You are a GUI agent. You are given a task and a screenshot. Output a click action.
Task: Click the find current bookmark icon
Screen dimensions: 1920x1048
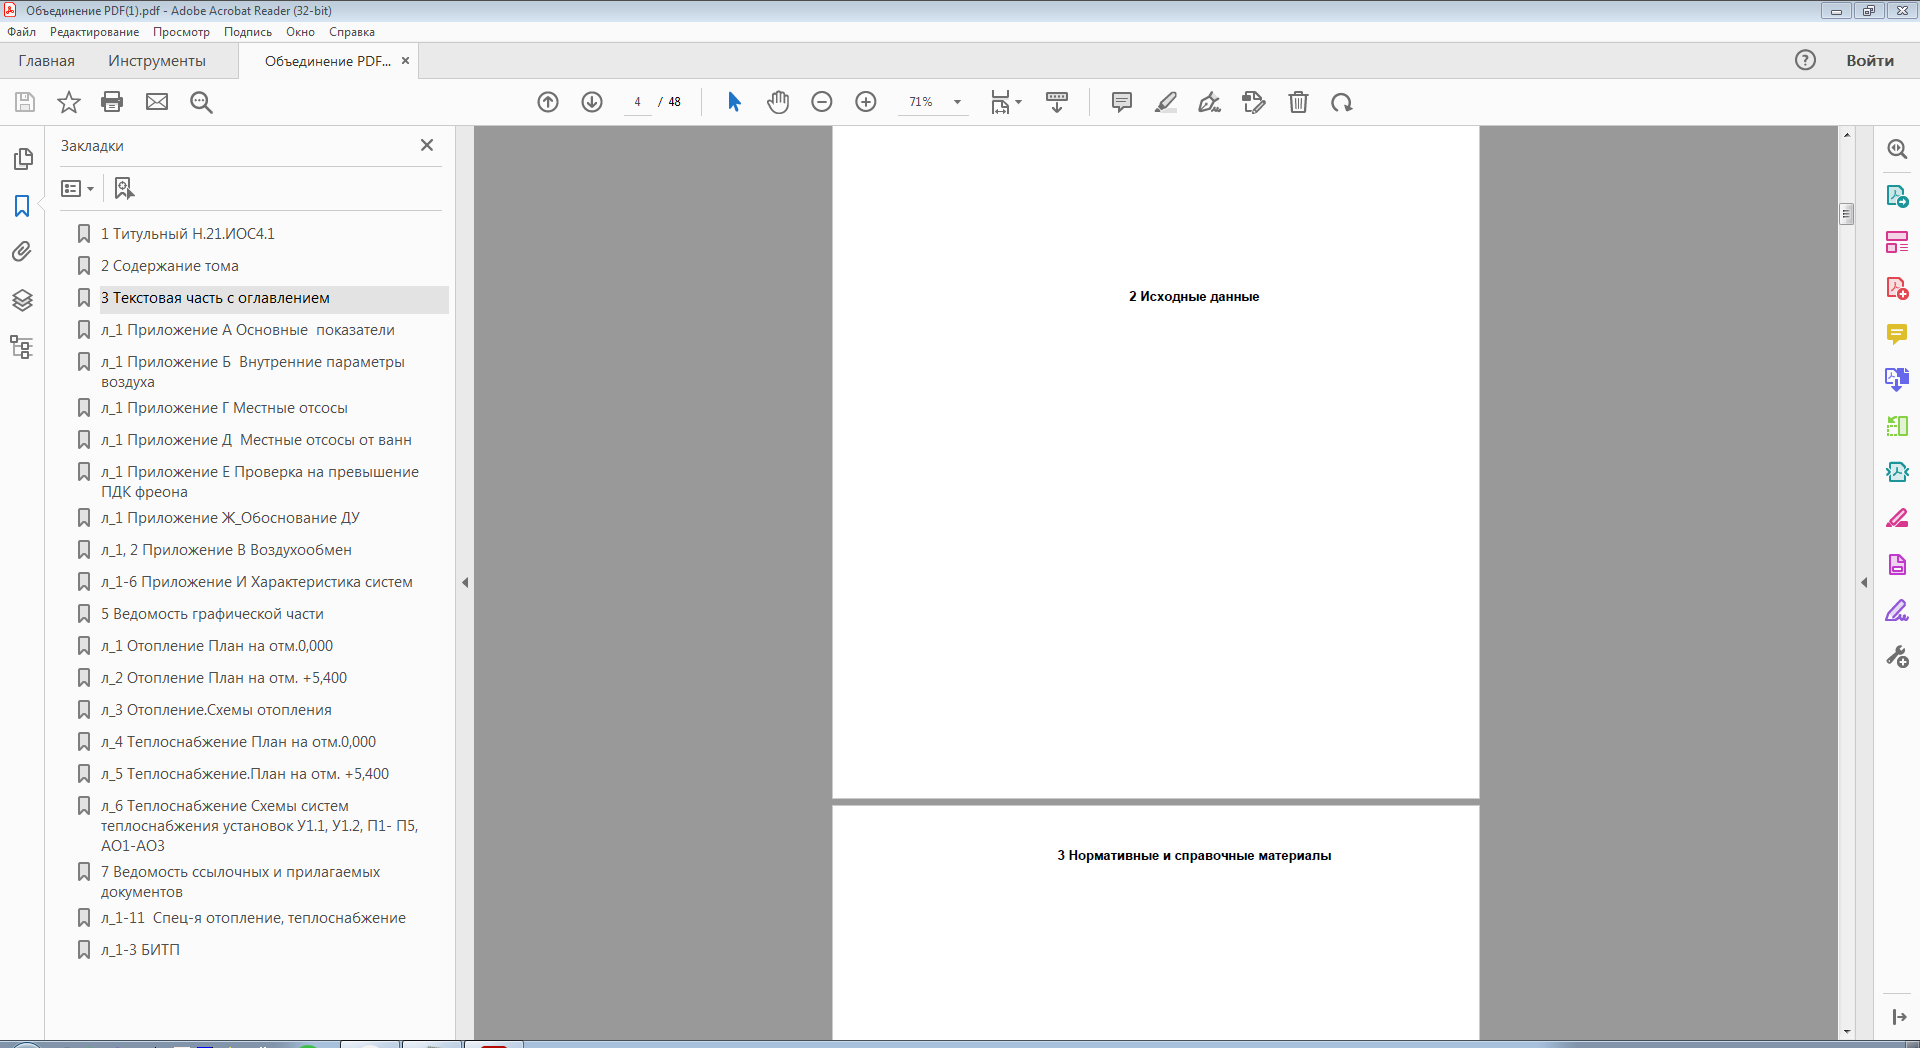(124, 188)
